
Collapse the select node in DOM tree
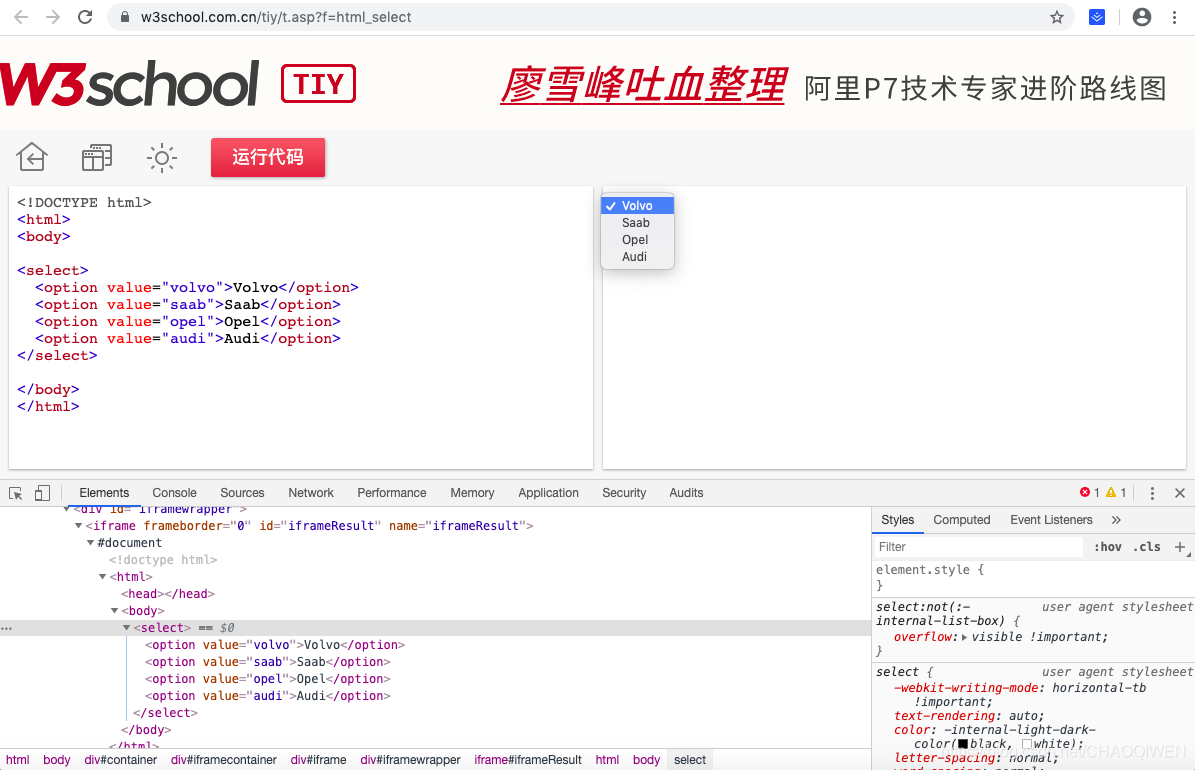pos(127,628)
